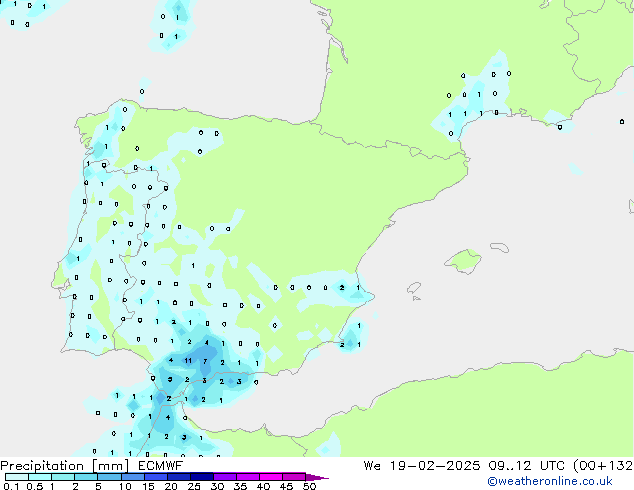Click the 'We' weekday abbreviation
The width and height of the screenshot is (634, 490).
pyautogui.click(x=372, y=466)
